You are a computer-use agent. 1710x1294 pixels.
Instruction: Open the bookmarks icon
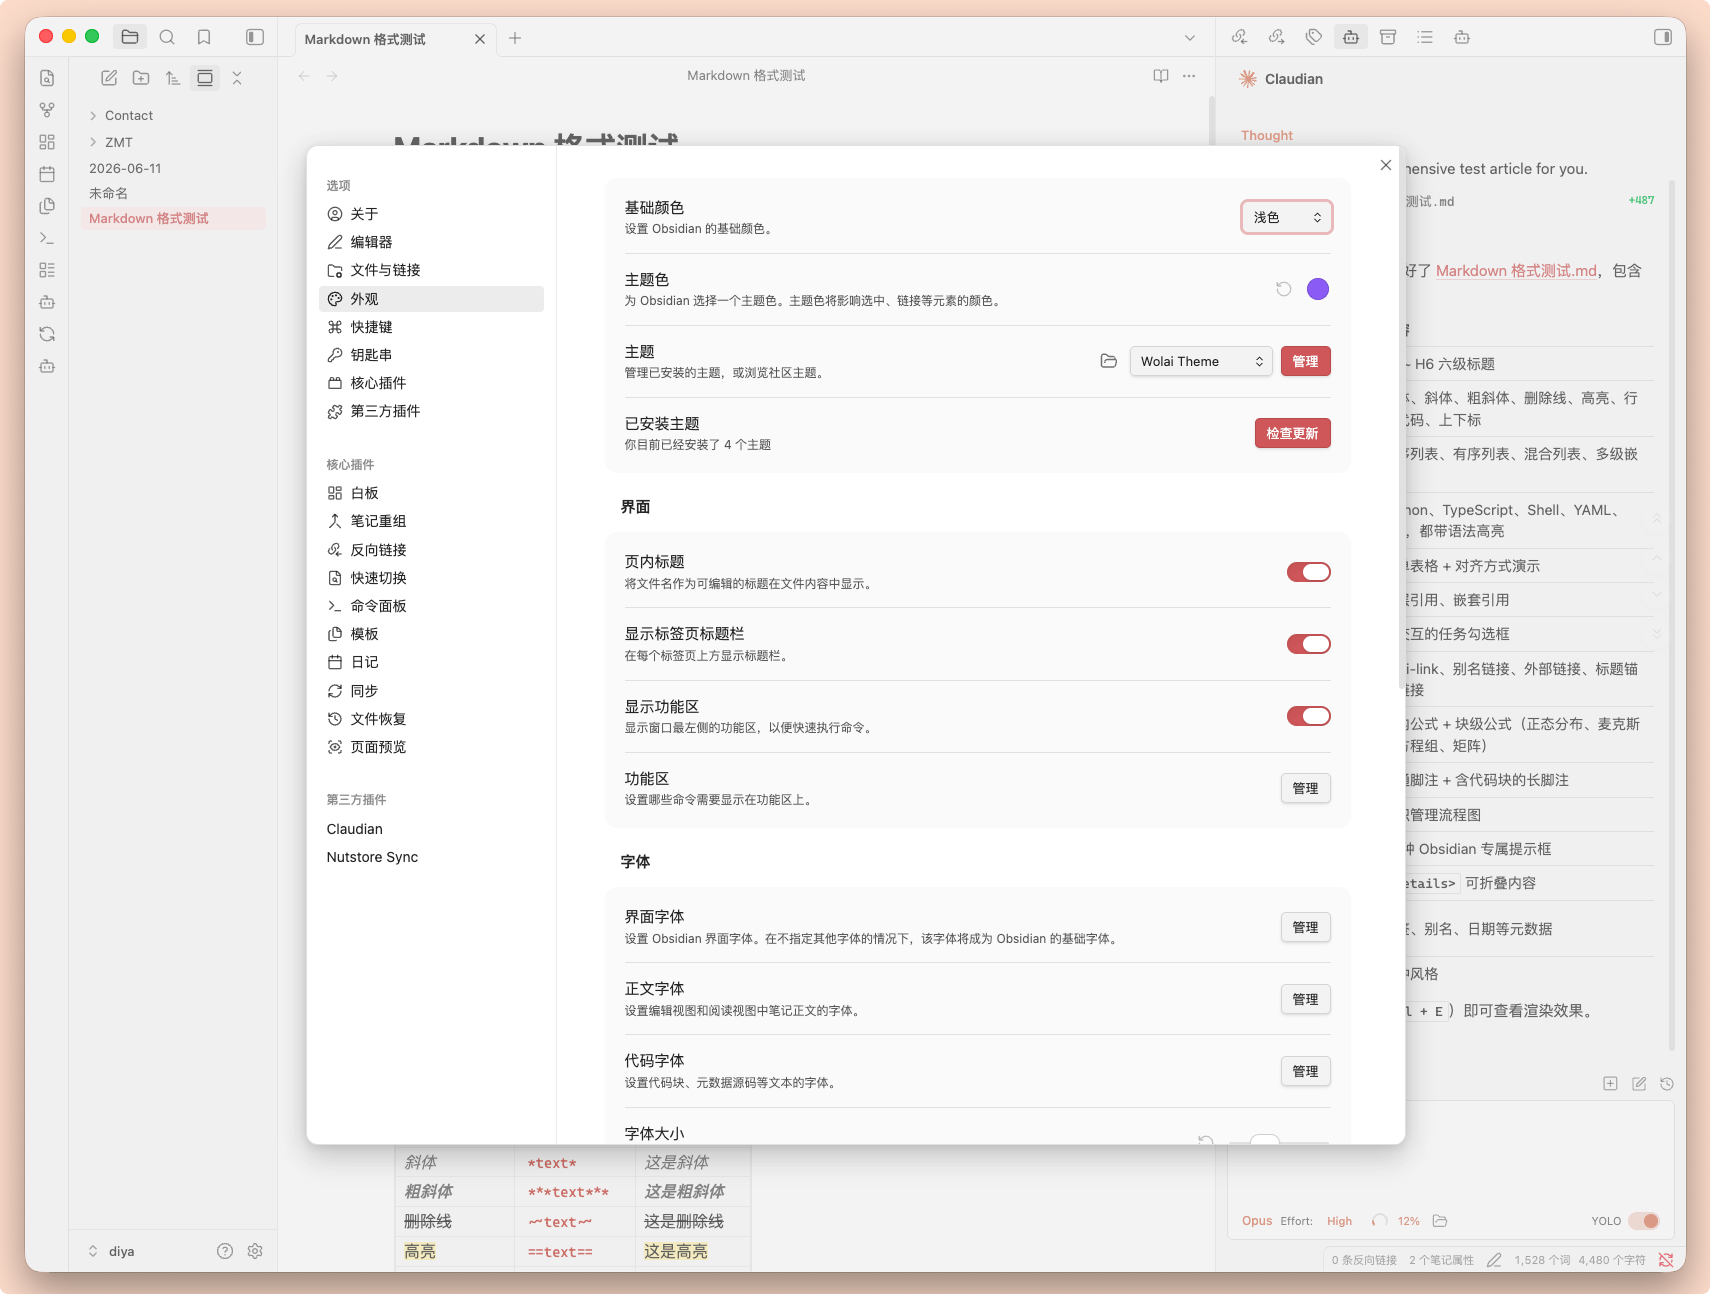click(x=204, y=37)
